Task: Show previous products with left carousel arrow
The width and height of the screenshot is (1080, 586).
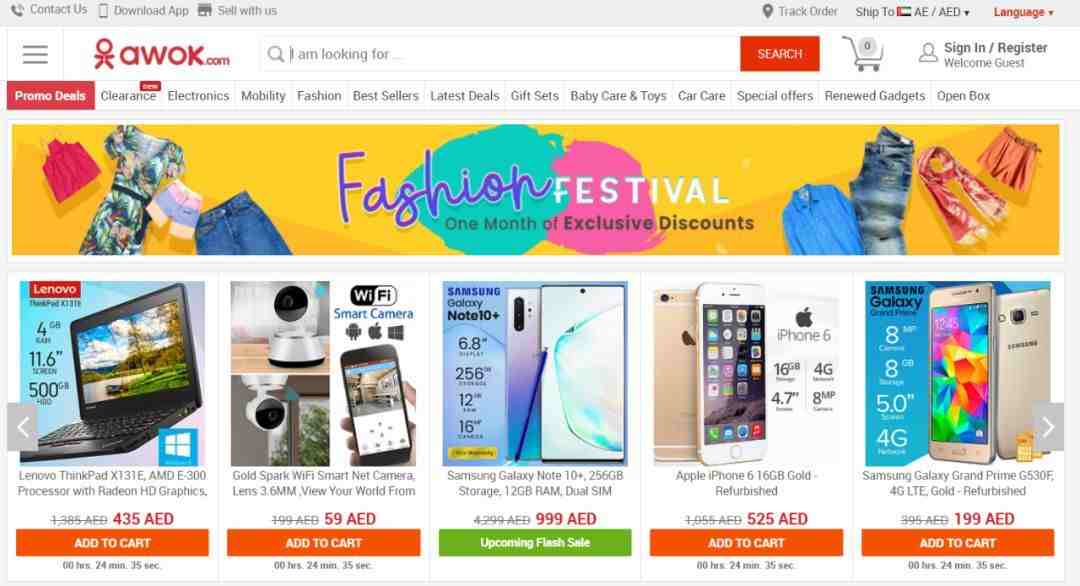Action: [23, 427]
